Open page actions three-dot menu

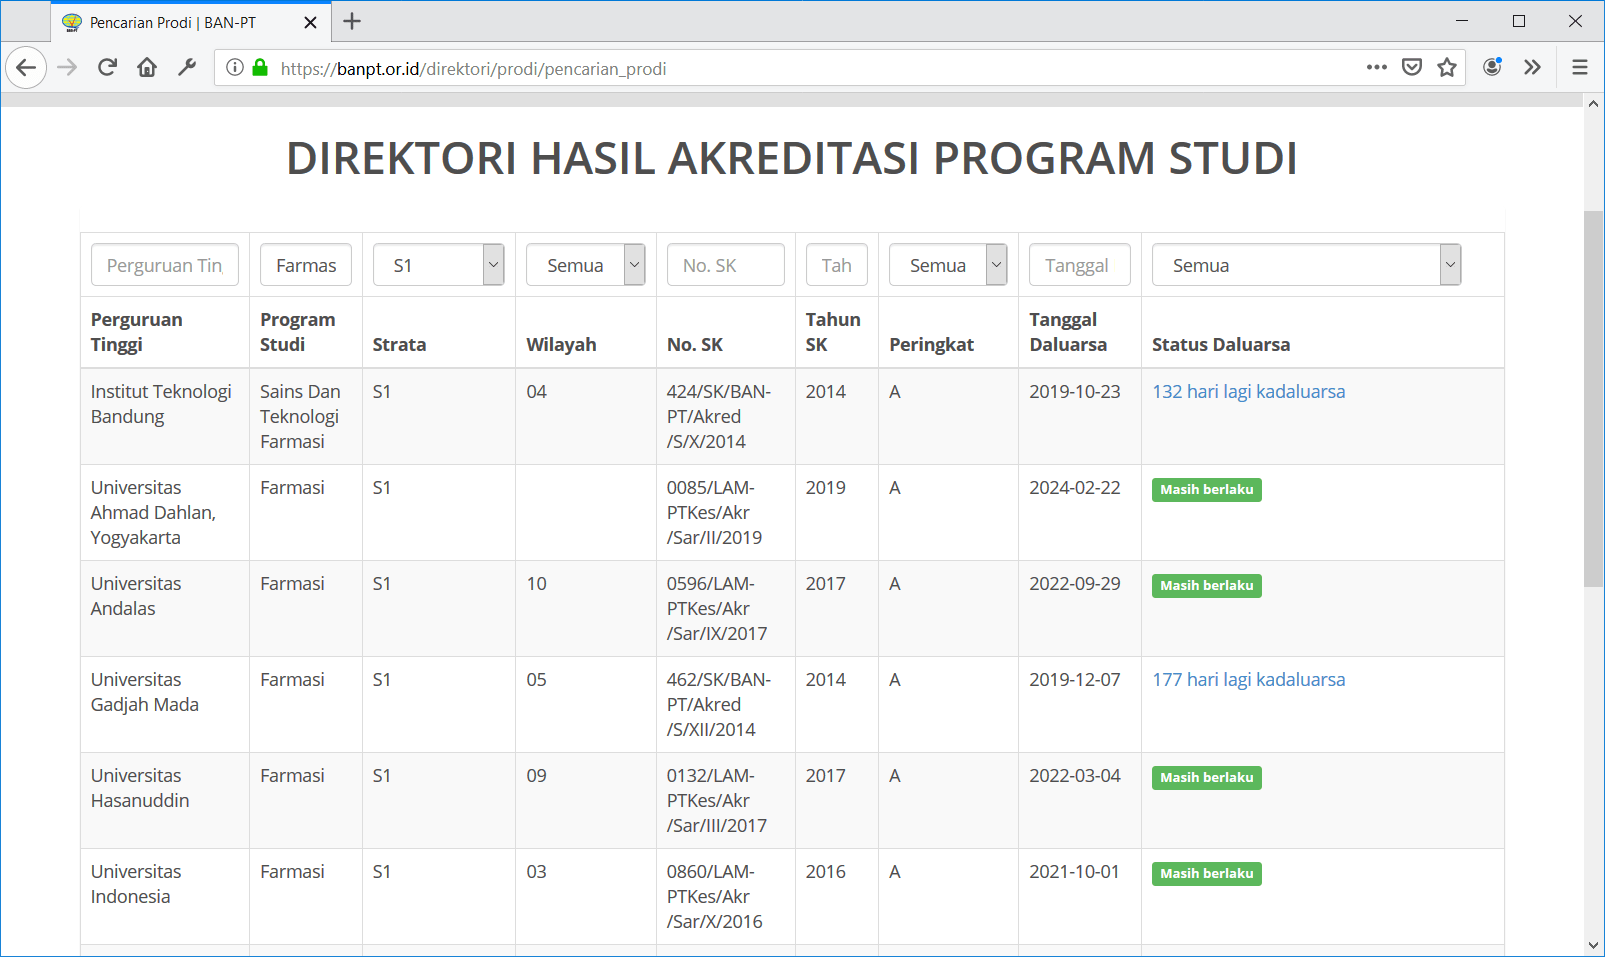click(x=1377, y=68)
